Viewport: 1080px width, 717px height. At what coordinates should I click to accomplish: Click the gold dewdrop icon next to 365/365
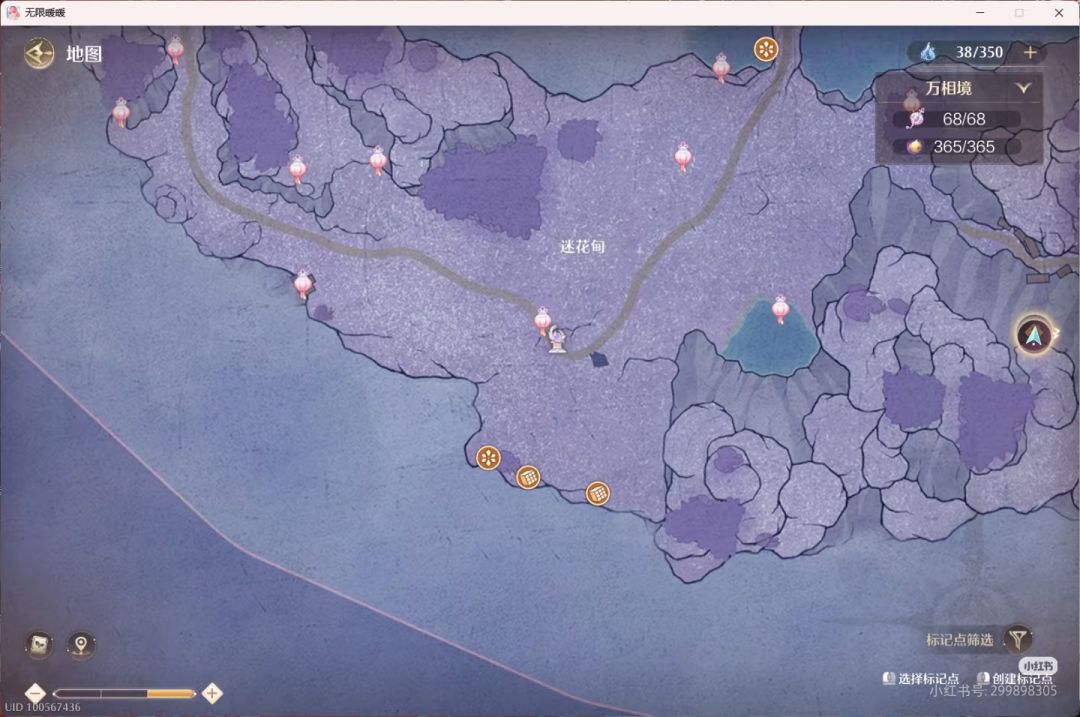pos(914,147)
